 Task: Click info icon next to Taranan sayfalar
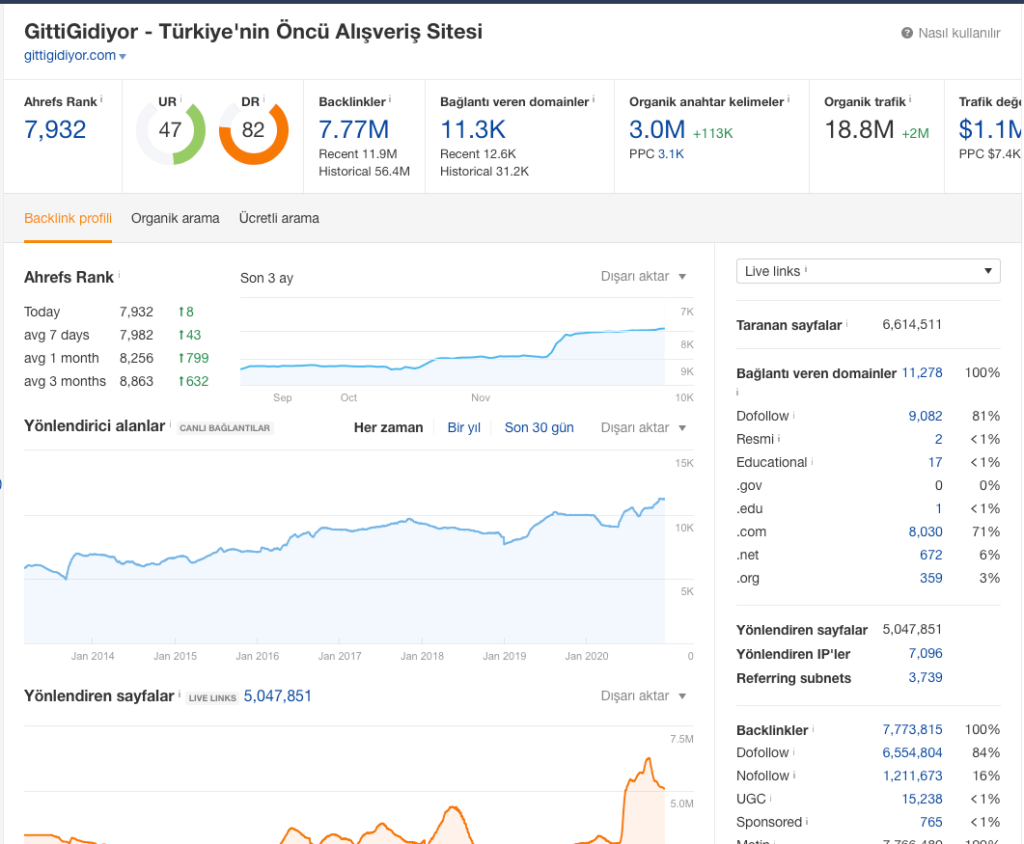pyautogui.click(x=847, y=323)
